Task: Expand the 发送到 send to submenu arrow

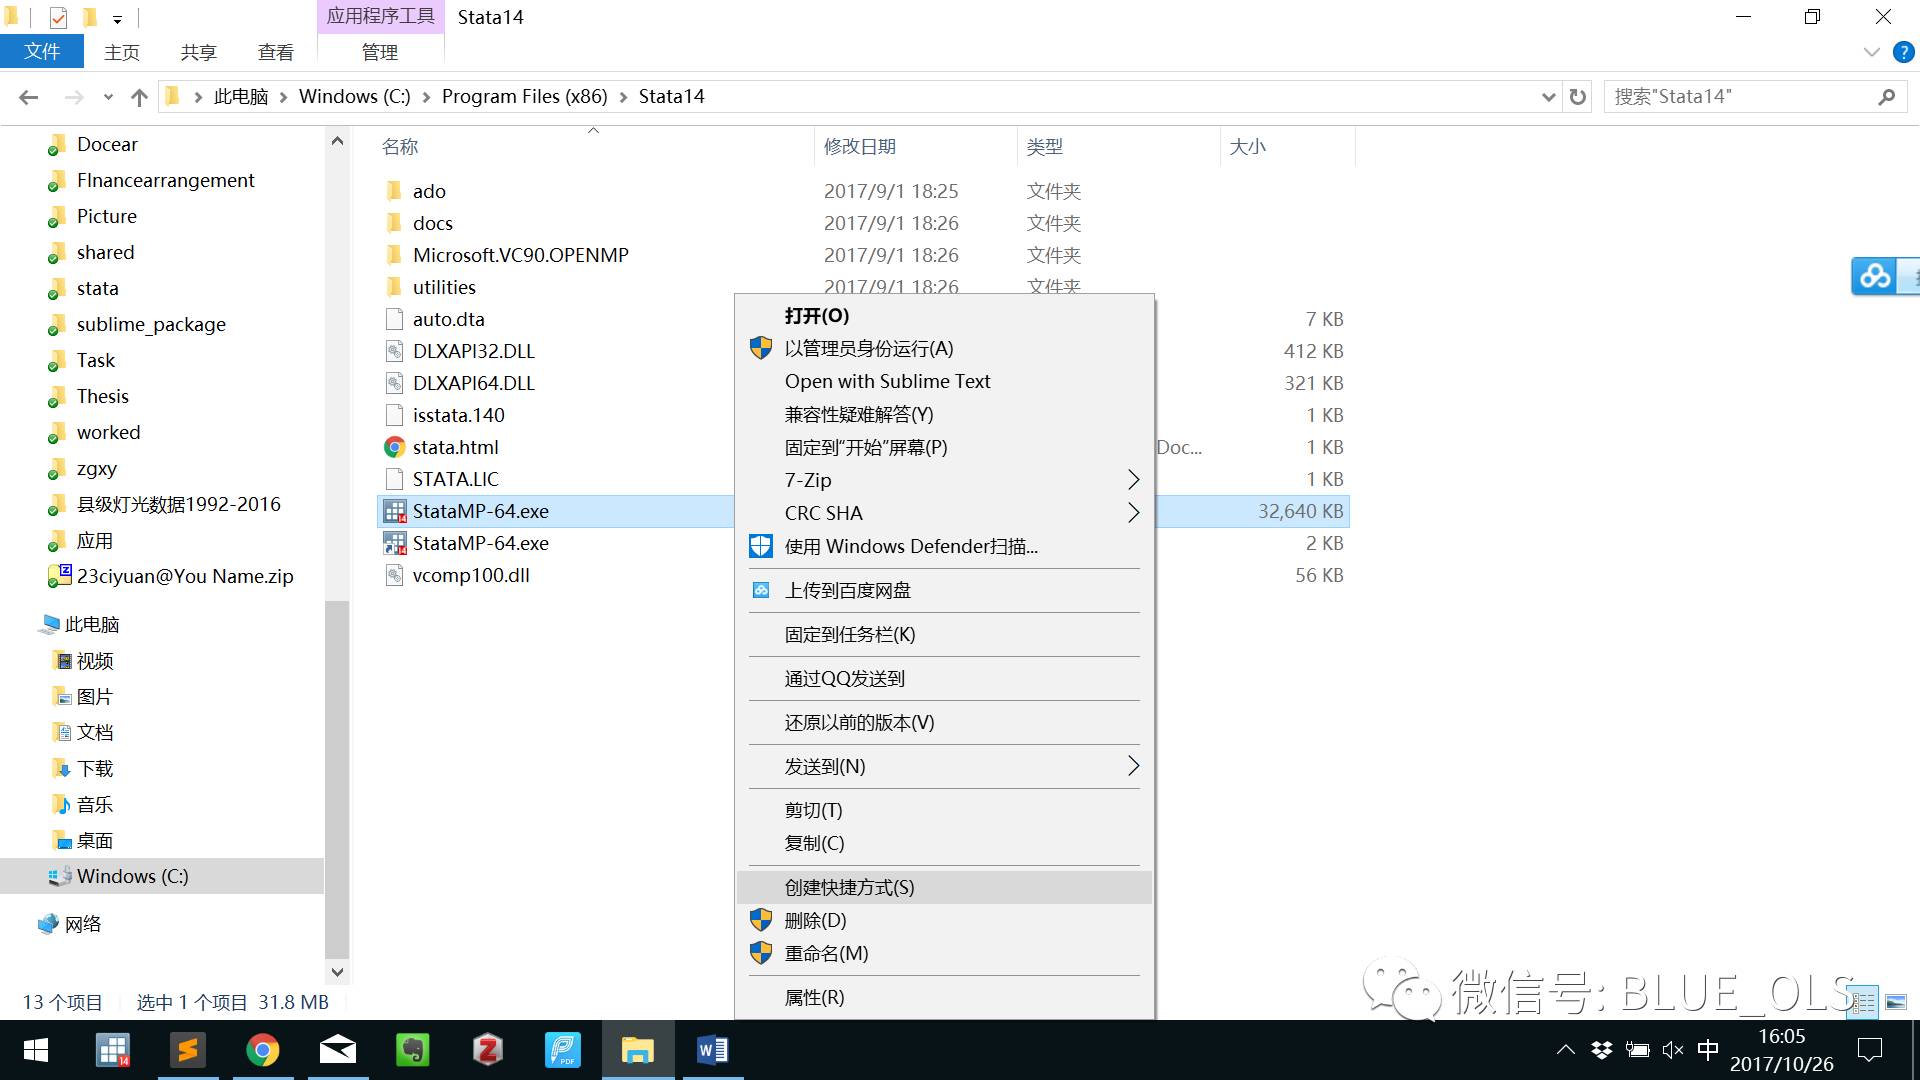Action: [1131, 766]
